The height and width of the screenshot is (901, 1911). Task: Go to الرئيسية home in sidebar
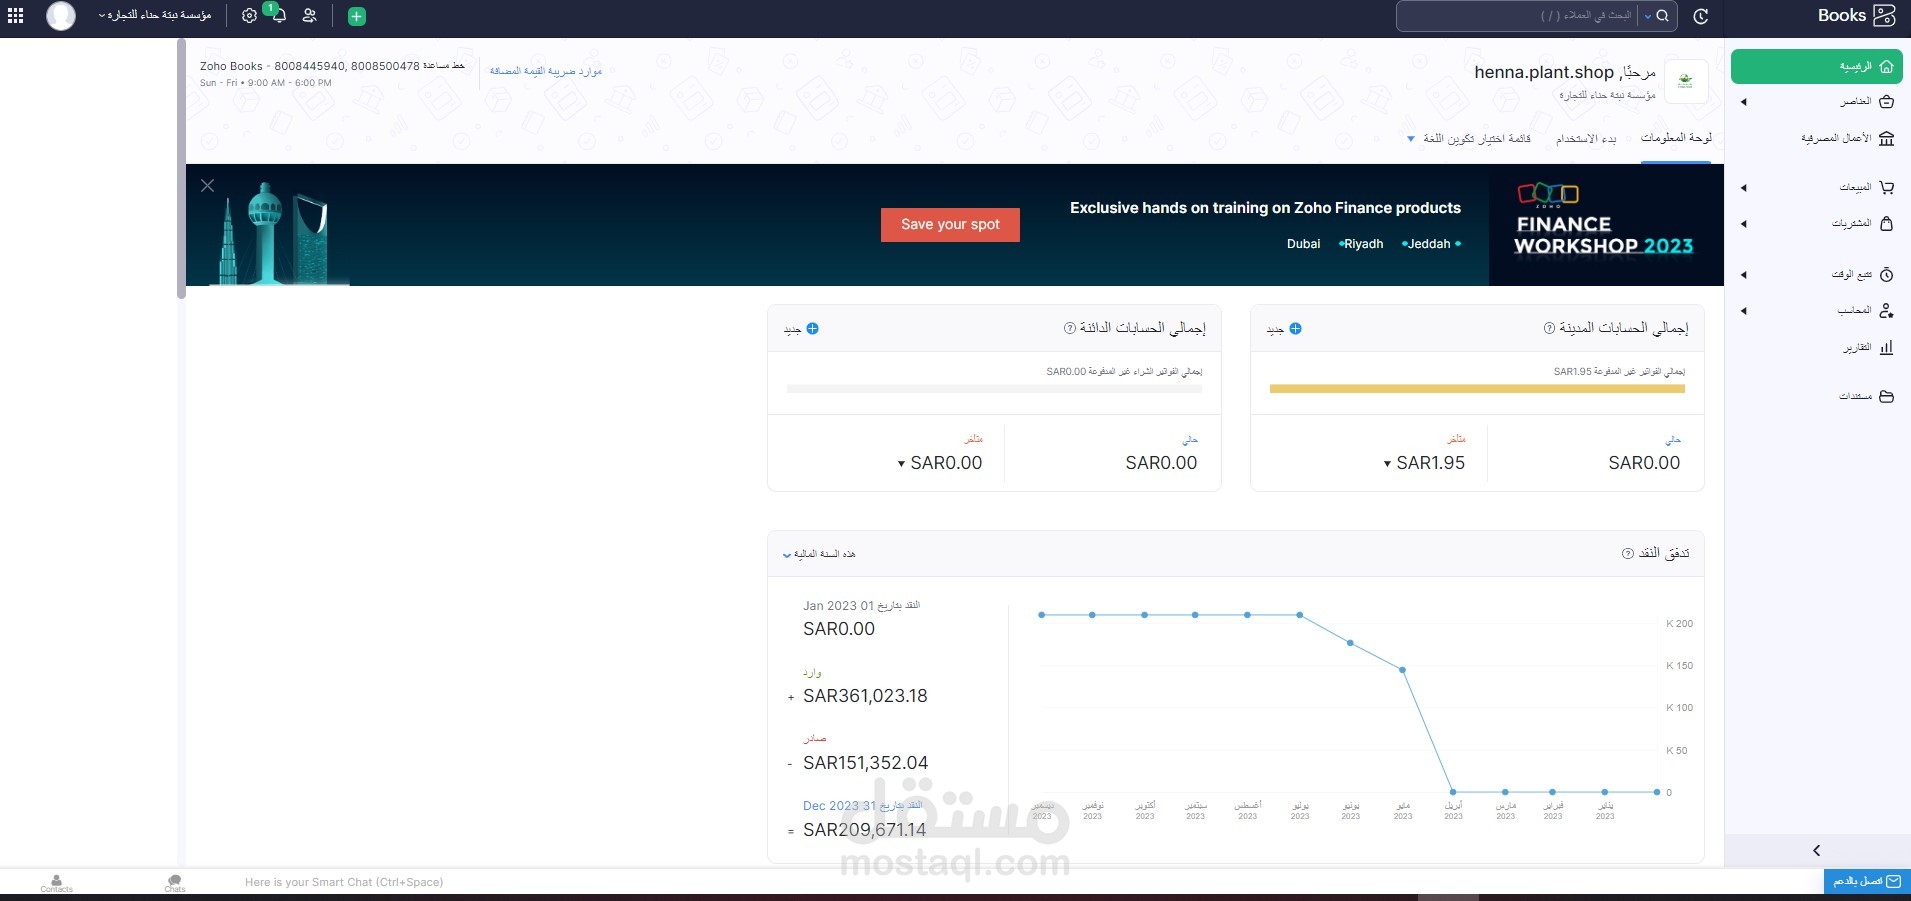click(1816, 67)
